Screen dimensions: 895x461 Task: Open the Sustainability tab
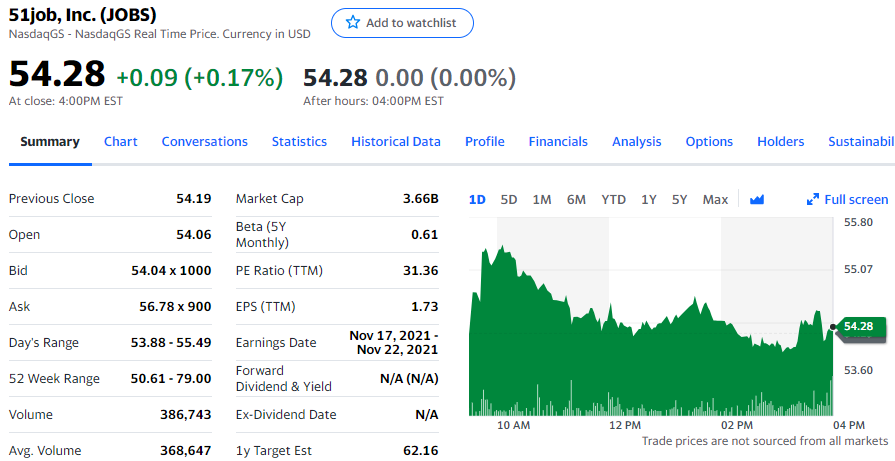861,141
